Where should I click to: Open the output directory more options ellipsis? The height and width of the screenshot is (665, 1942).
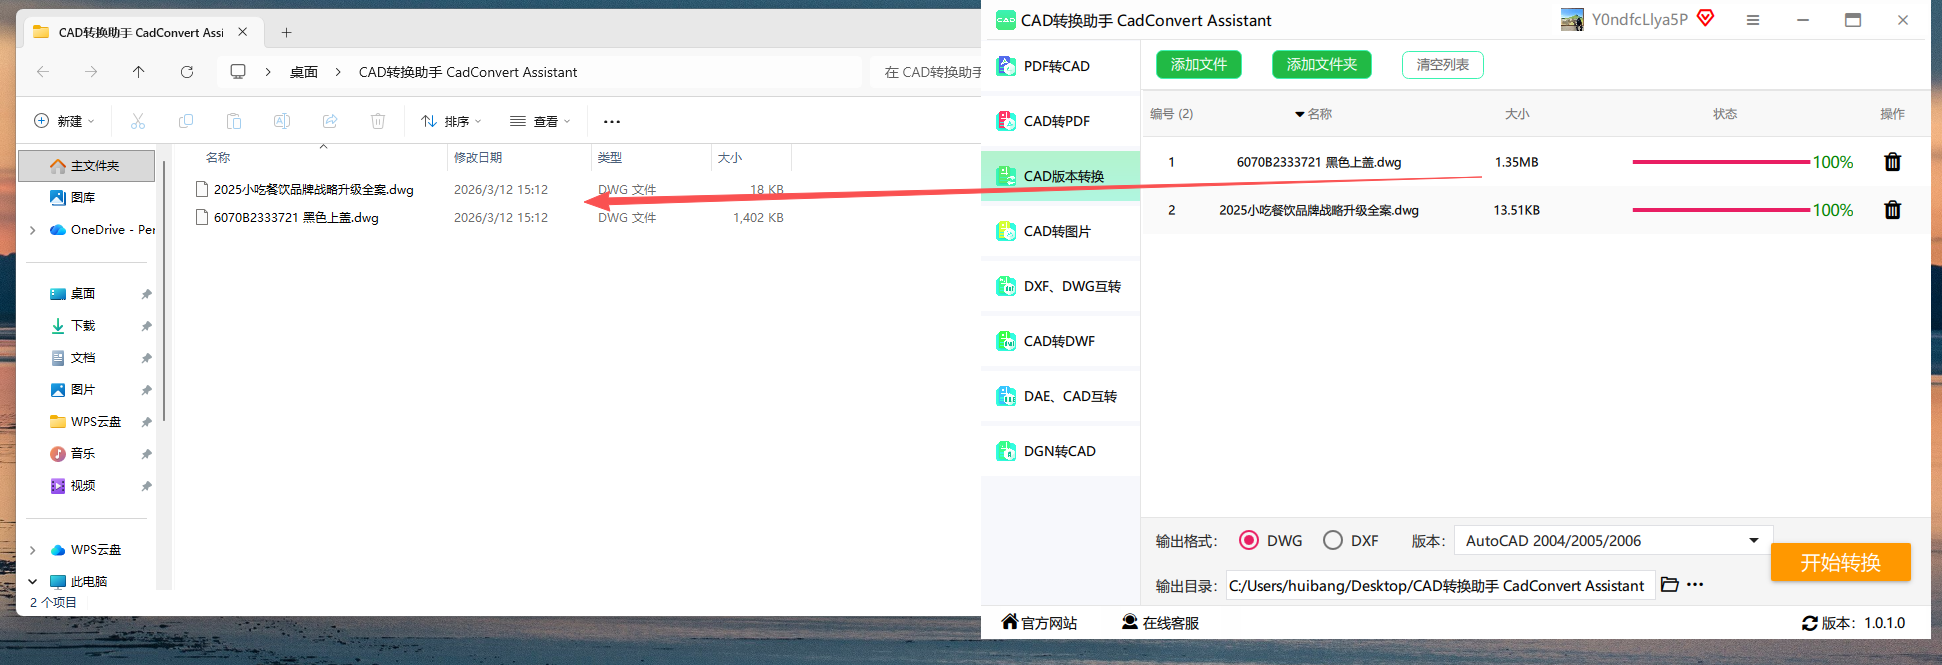(1695, 585)
